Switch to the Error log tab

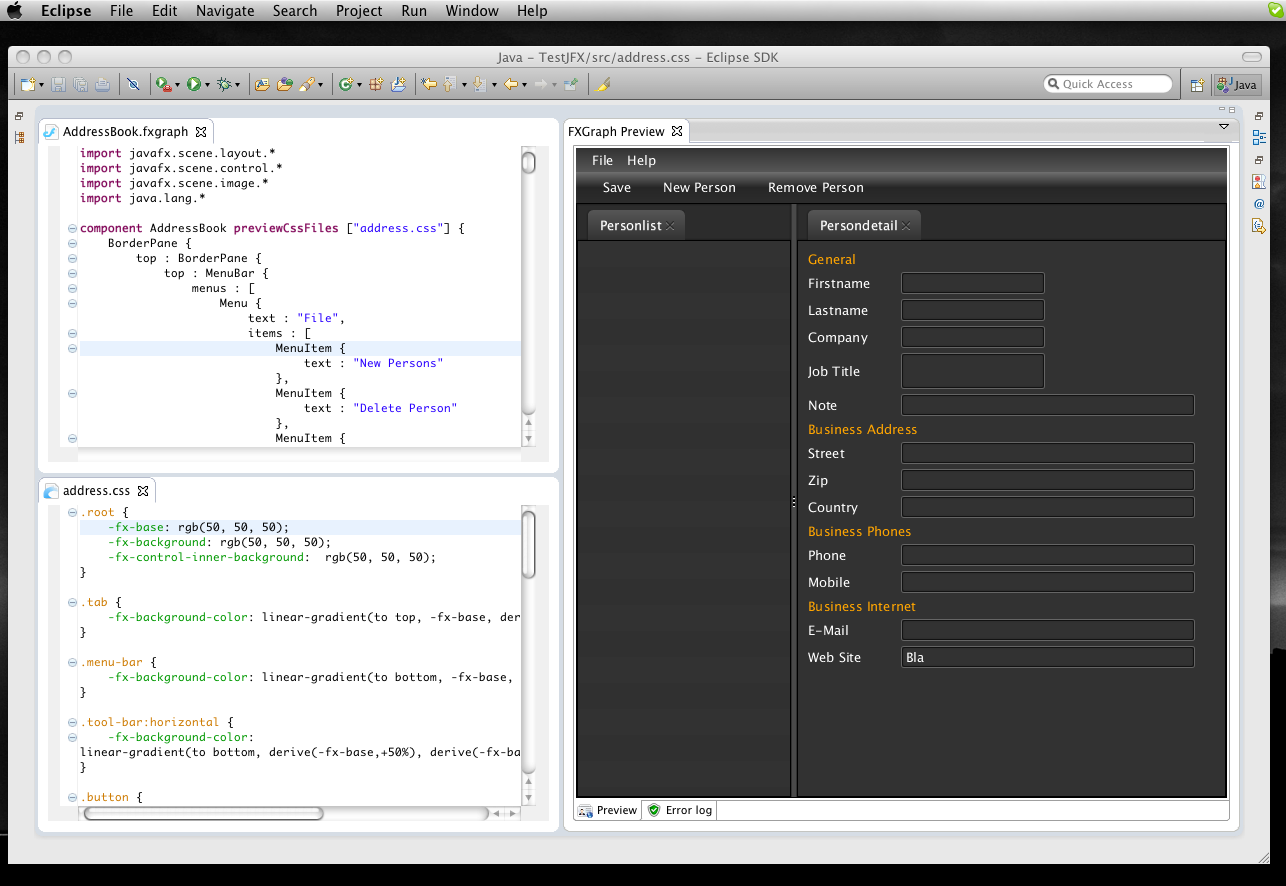pyautogui.click(x=681, y=810)
